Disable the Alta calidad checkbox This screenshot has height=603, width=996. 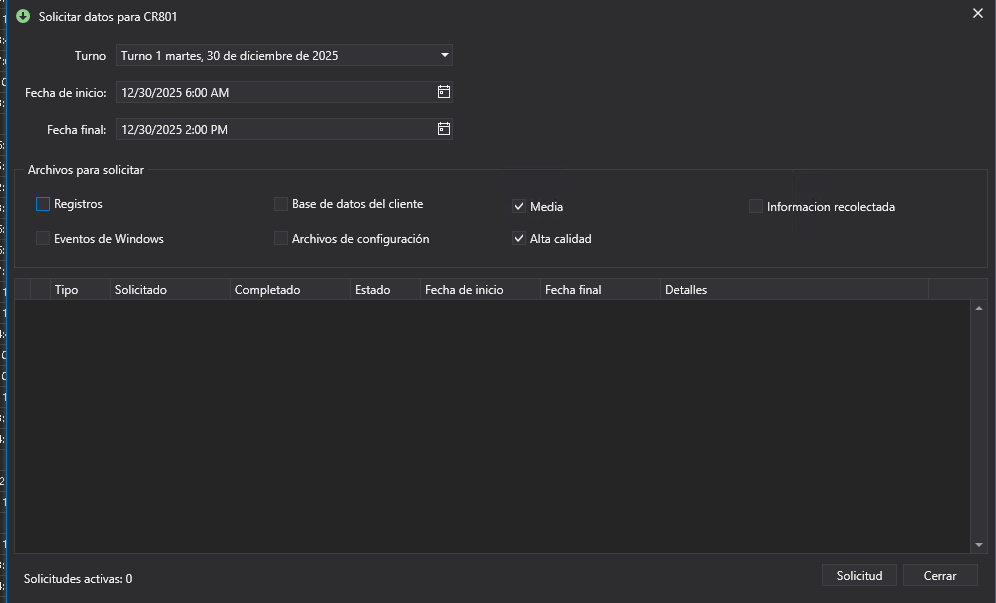pyautogui.click(x=519, y=239)
